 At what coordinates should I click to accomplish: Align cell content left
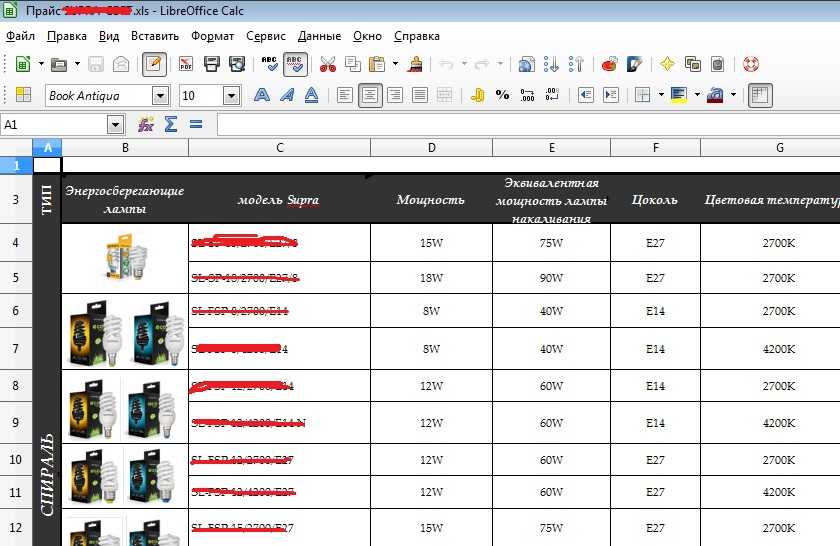coord(345,95)
